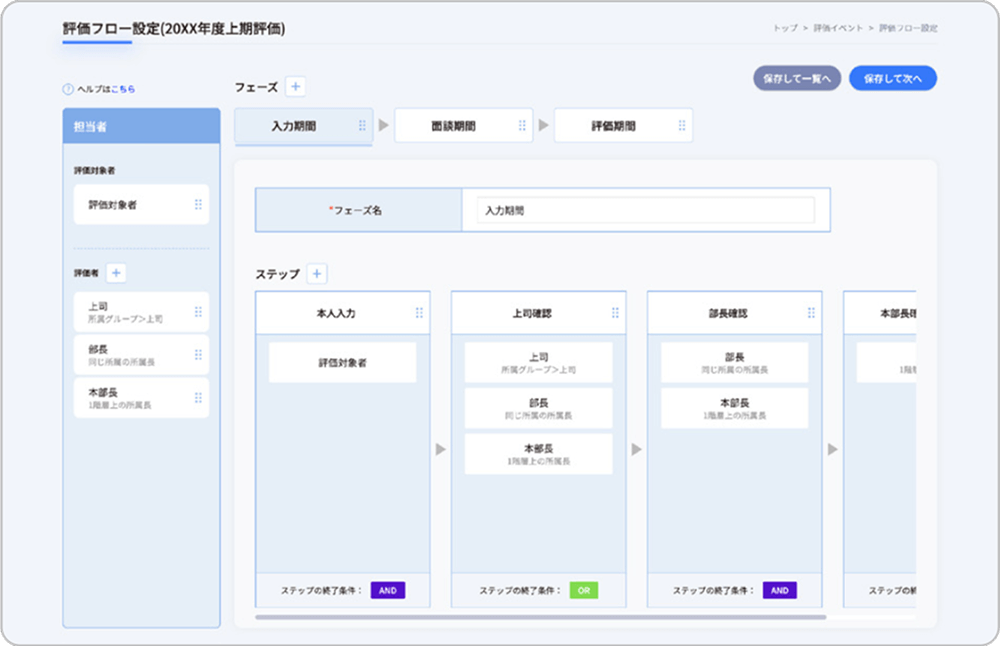Add an evaluator with 評価者 plus icon

click(116, 273)
